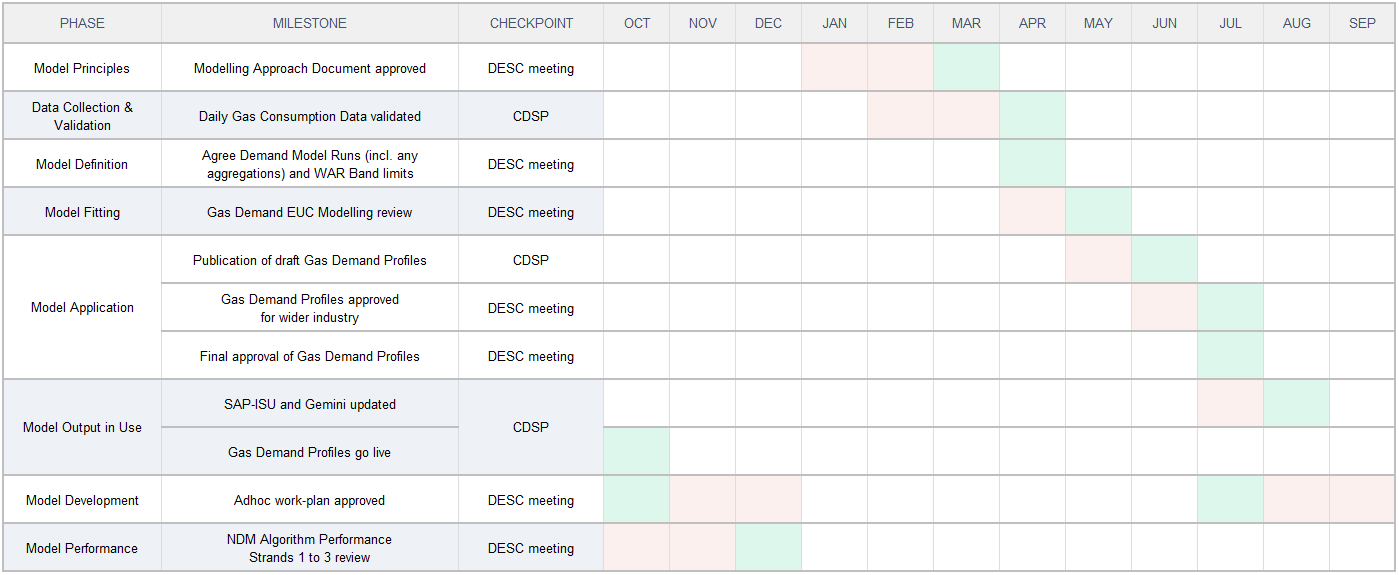This screenshot has height=575, width=1399.
Task: Click Modelling Approach Document approved milestone
Action: [310, 68]
